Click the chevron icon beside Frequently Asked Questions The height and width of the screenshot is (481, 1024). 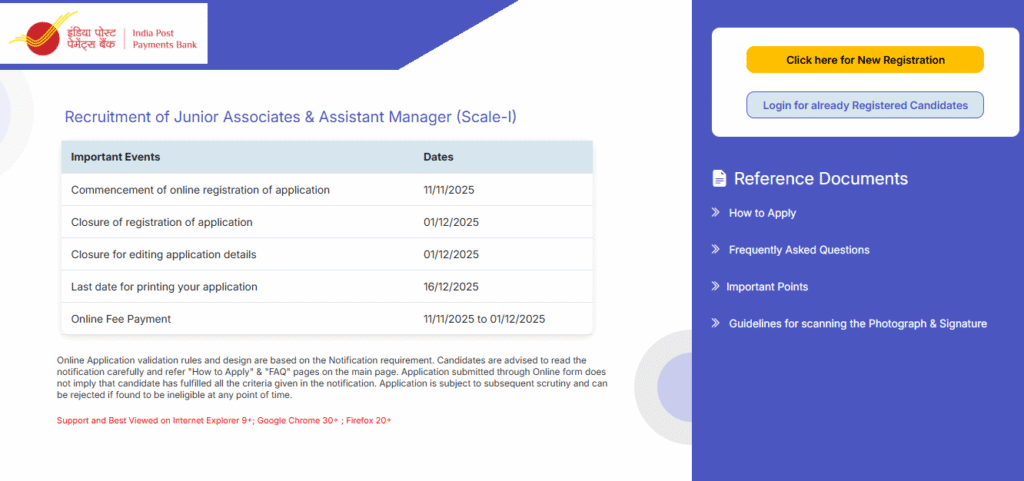(x=715, y=249)
